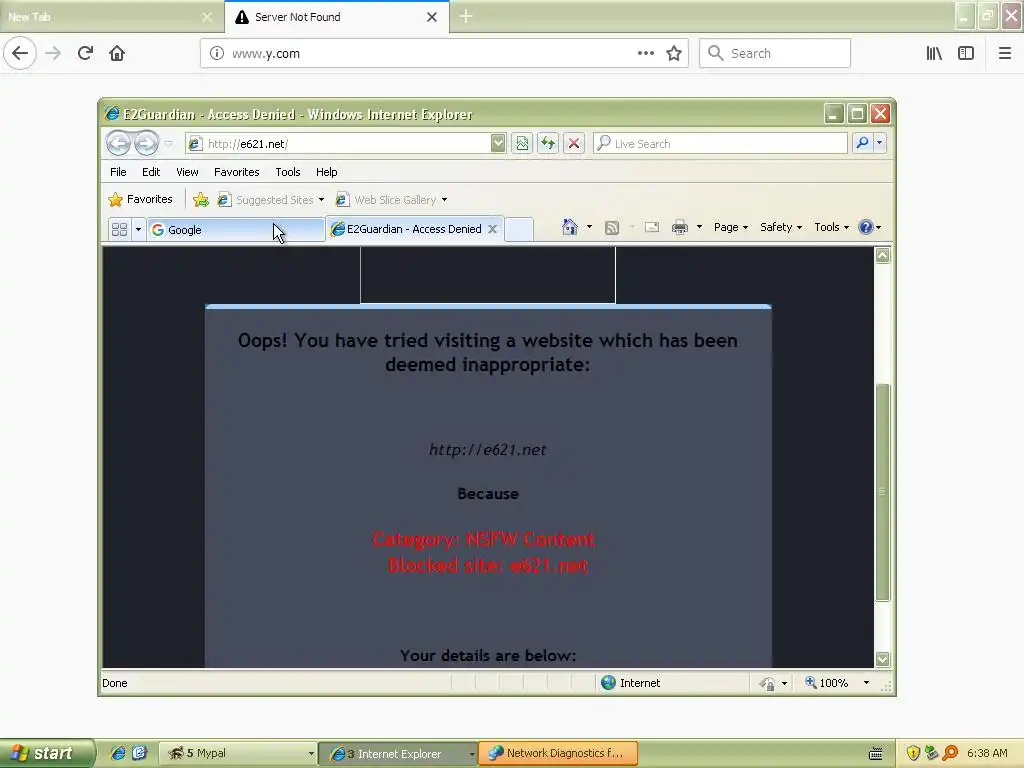The height and width of the screenshot is (768, 1024).
Task: Expand the IE address bar dropdown
Action: coord(498,143)
